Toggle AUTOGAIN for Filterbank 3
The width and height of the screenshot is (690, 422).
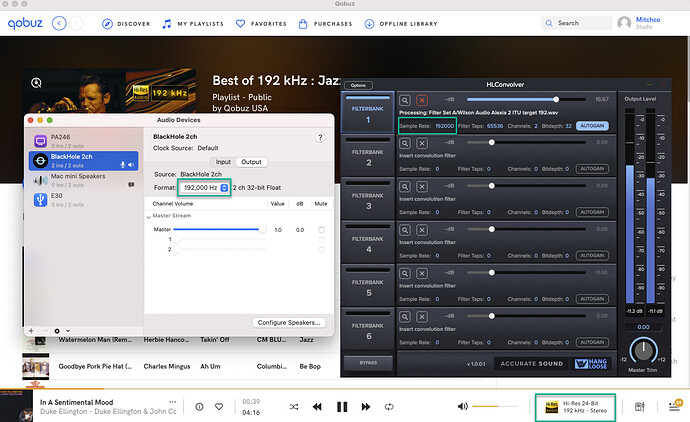592,212
